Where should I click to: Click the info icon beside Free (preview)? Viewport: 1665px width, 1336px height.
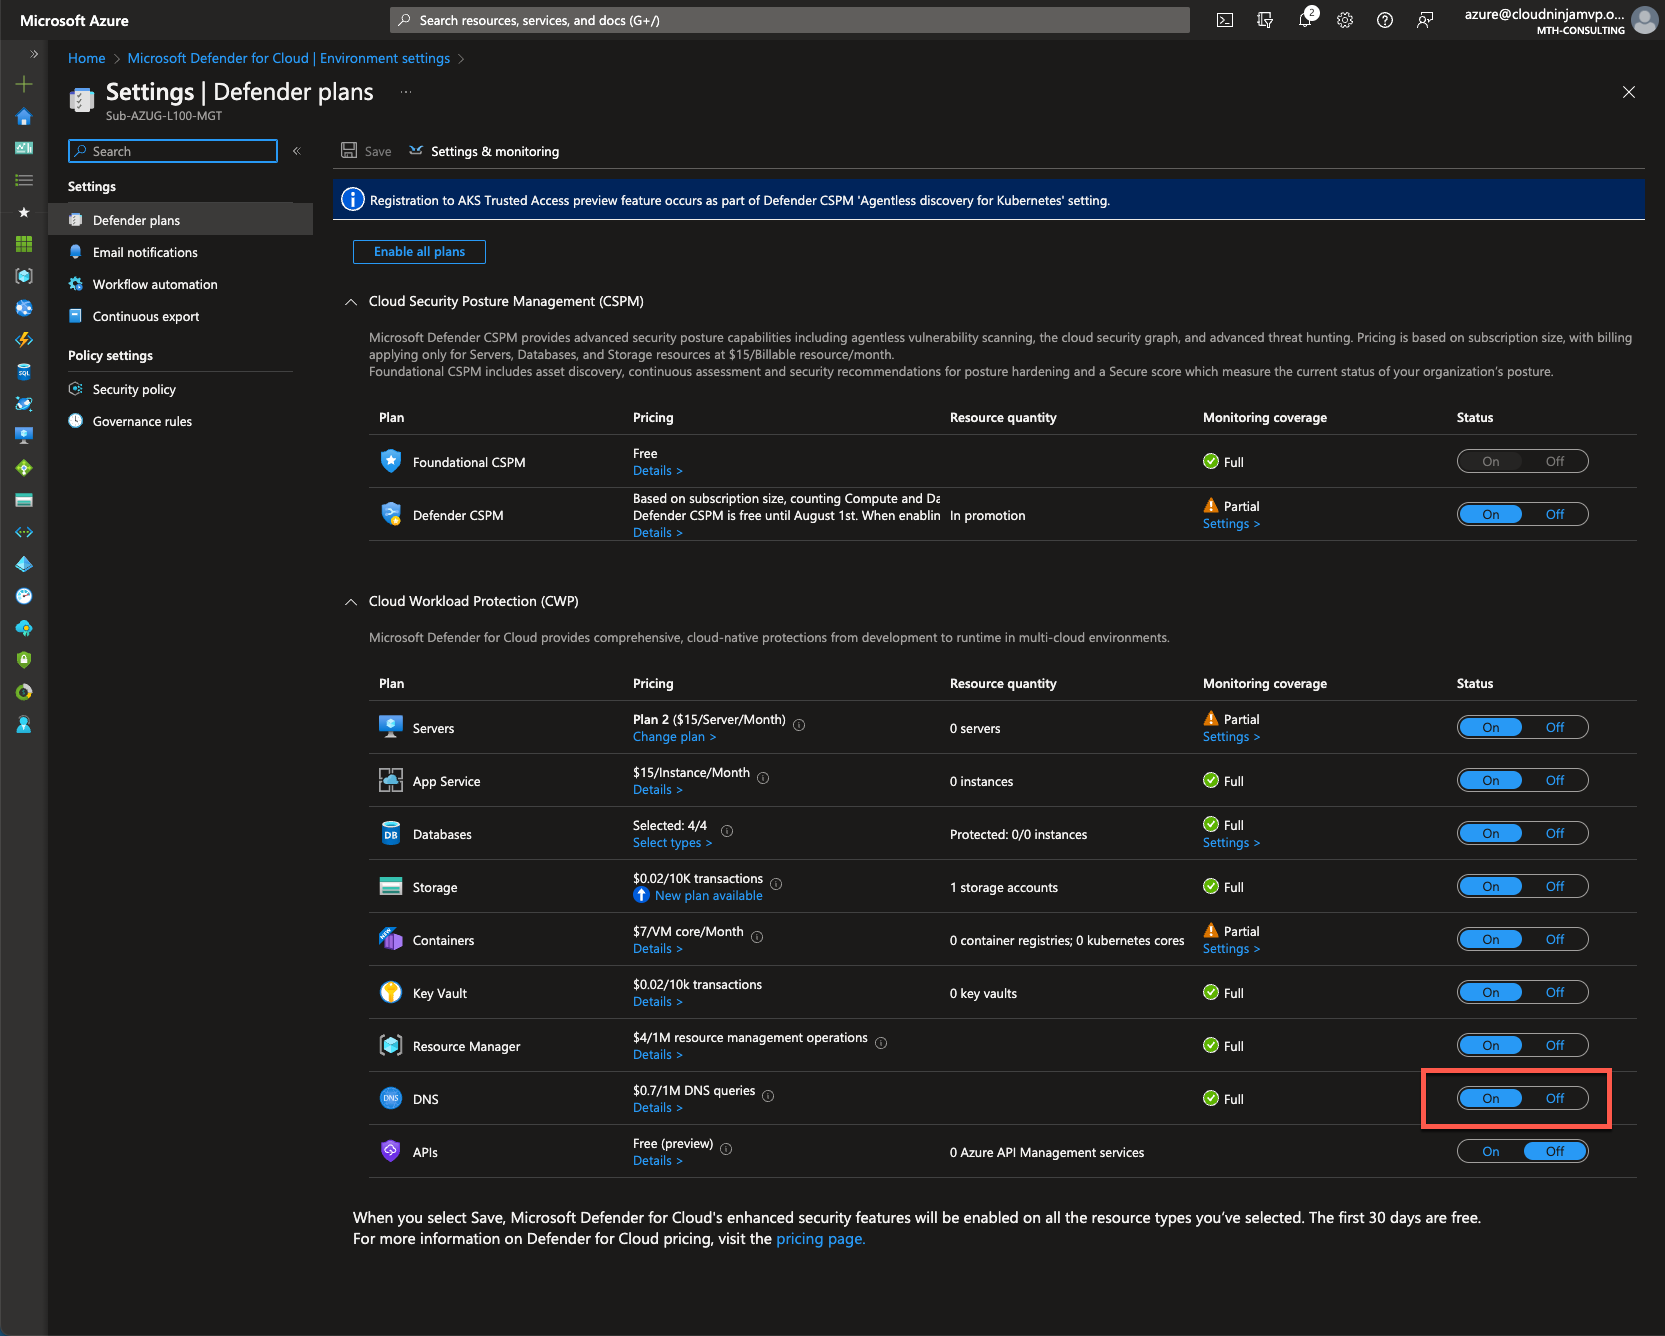pos(726,1149)
